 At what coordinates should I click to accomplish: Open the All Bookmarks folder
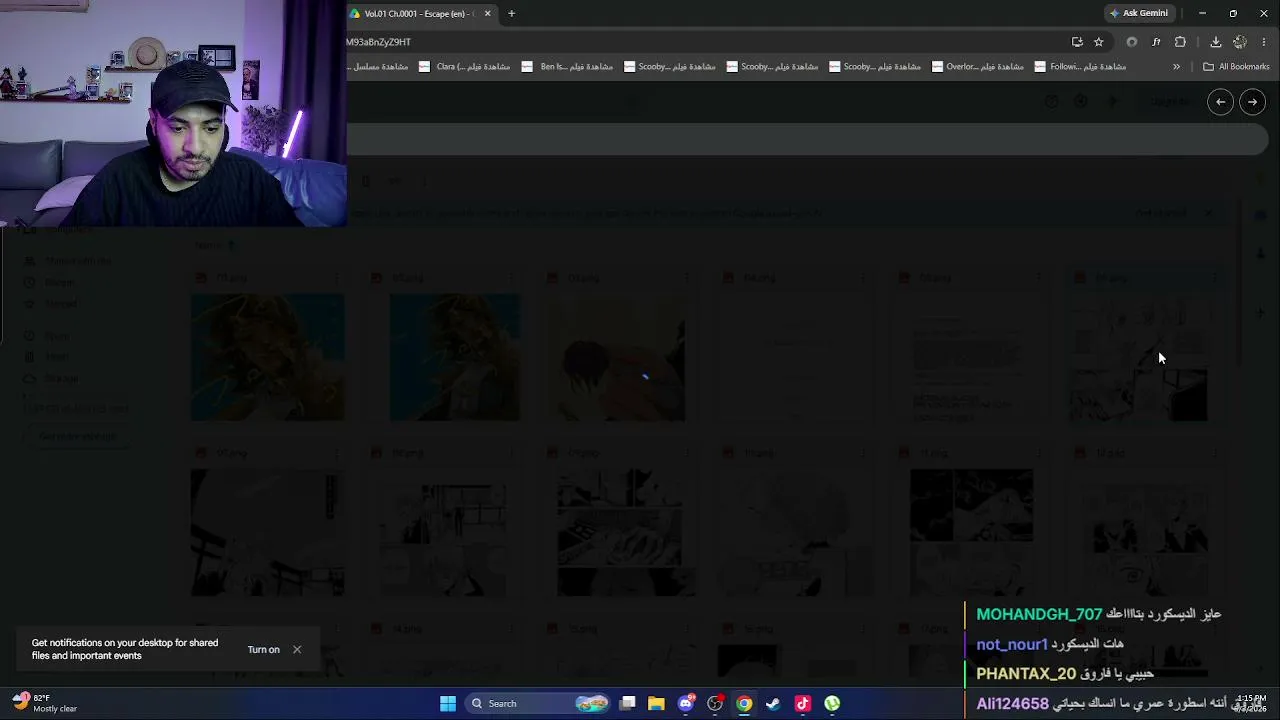pyautogui.click(x=1236, y=67)
